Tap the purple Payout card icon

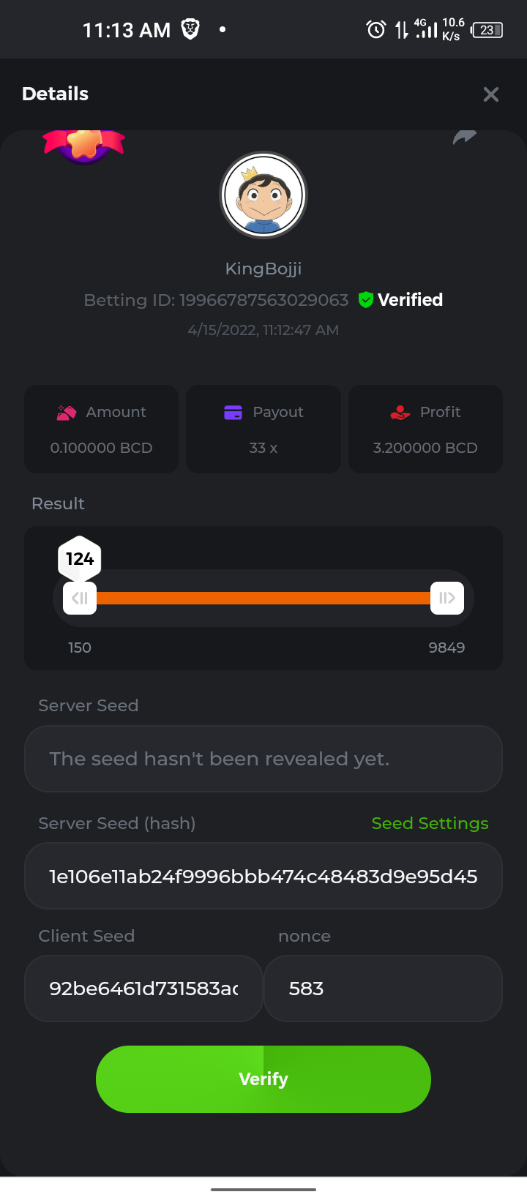tap(233, 412)
